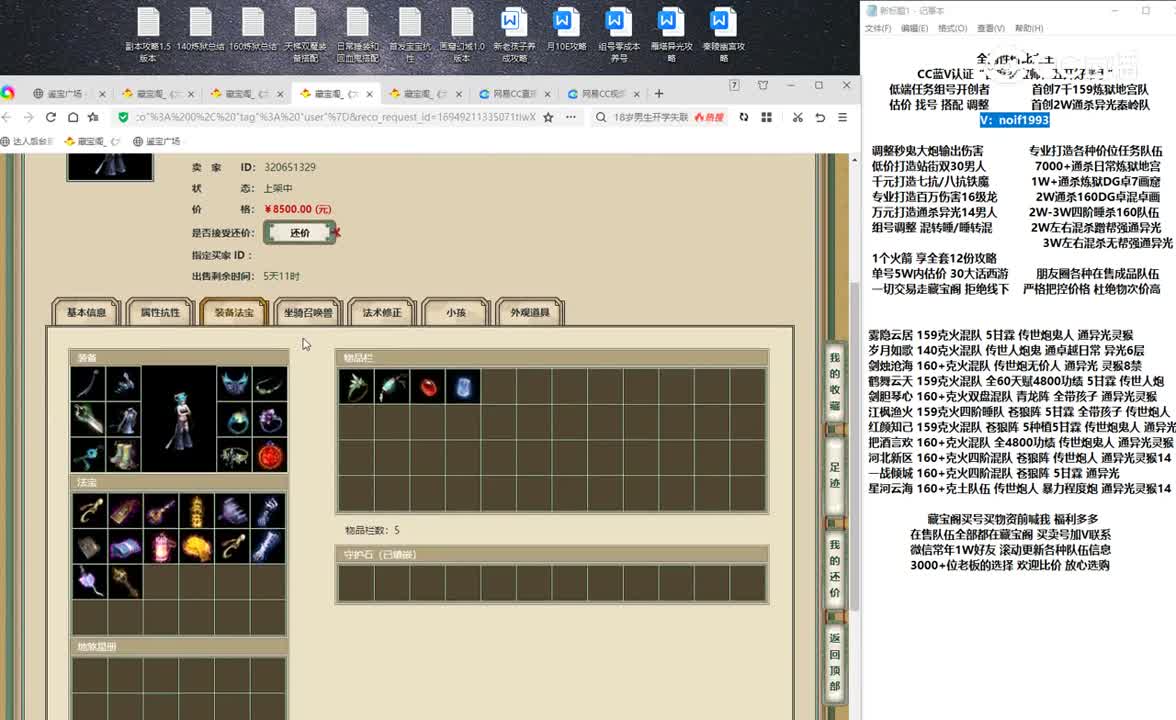Click the browser back arrow
The height and width of the screenshot is (720, 1176).
pyautogui.click(x=7, y=117)
